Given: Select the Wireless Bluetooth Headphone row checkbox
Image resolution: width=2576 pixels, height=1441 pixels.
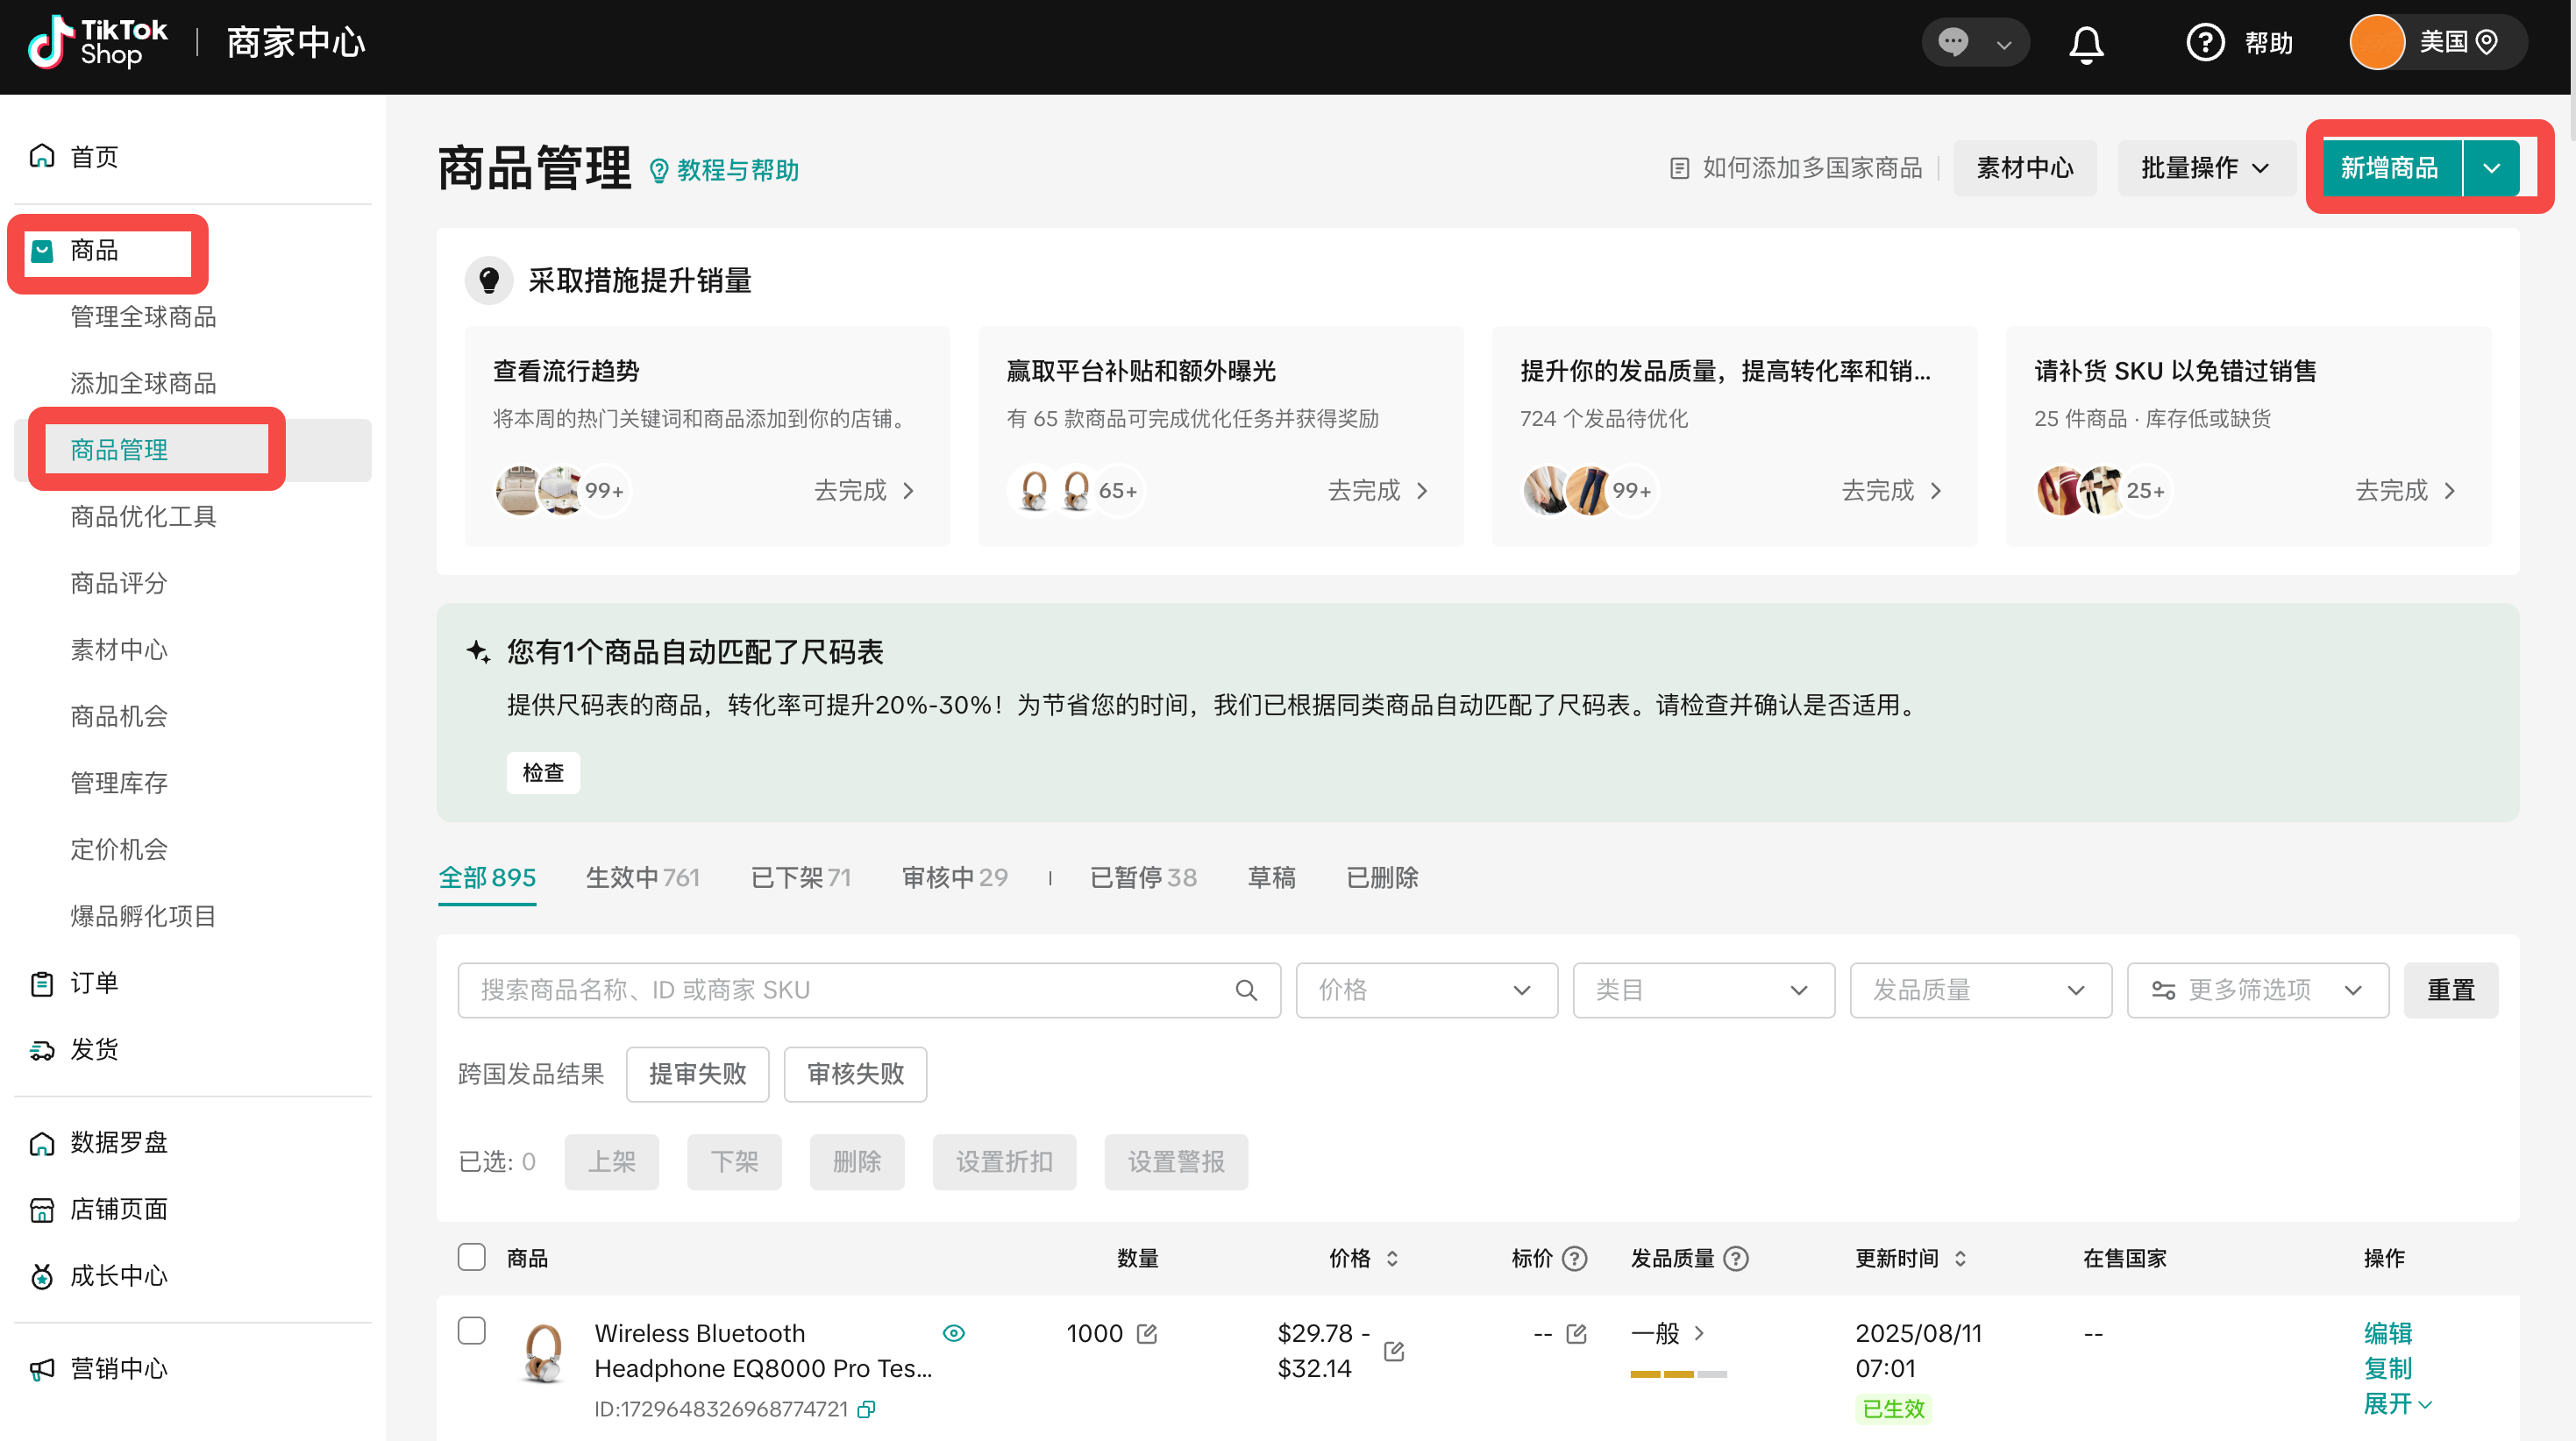Looking at the screenshot, I should pos(471,1331).
